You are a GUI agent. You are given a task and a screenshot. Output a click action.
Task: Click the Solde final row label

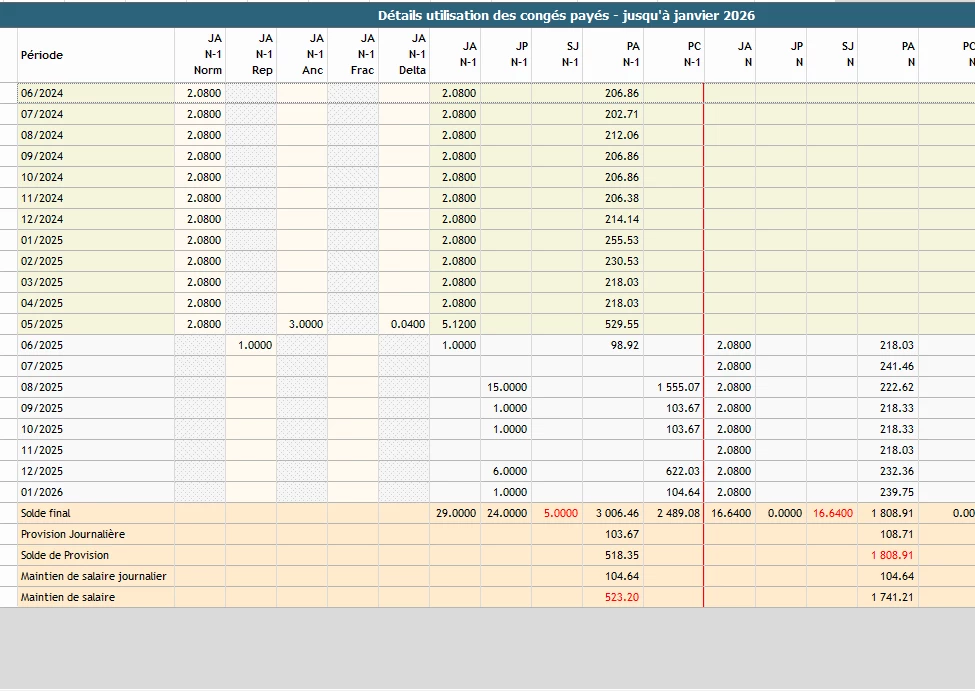click(x=47, y=513)
